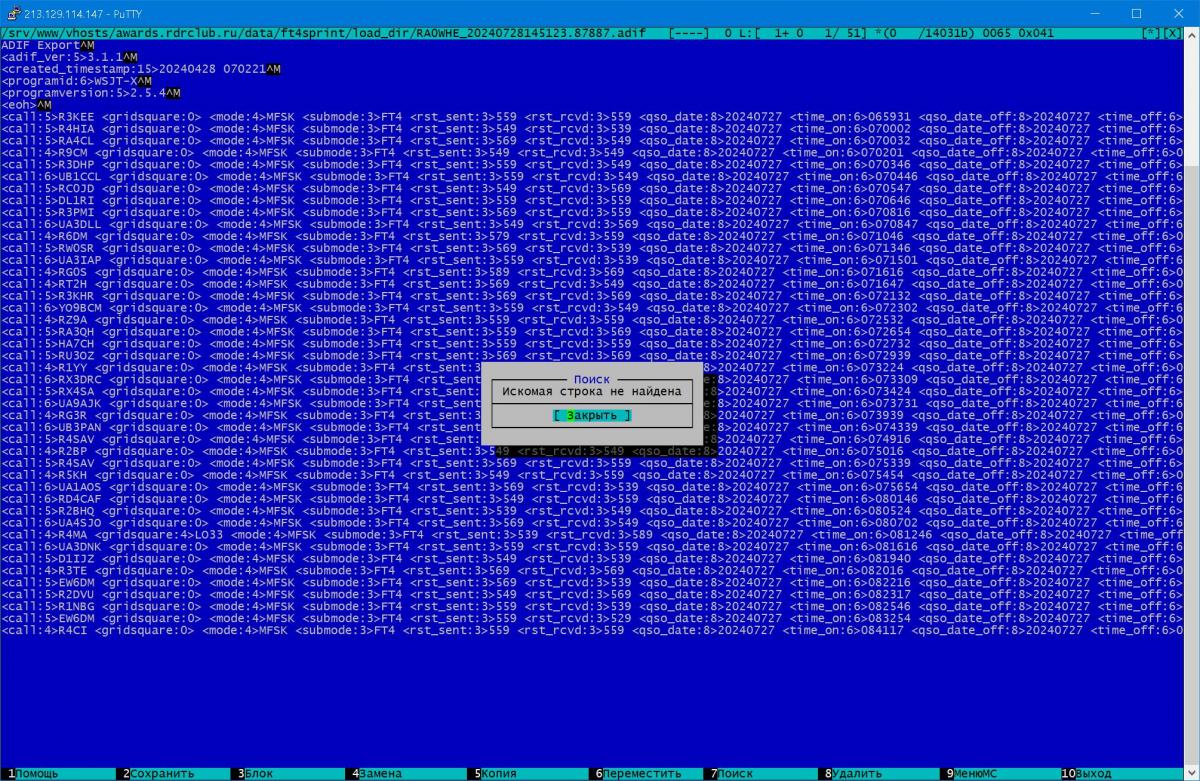Click the Поиск dialog title
The height and width of the screenshot is (781, 1200).
tap(591, 380)
